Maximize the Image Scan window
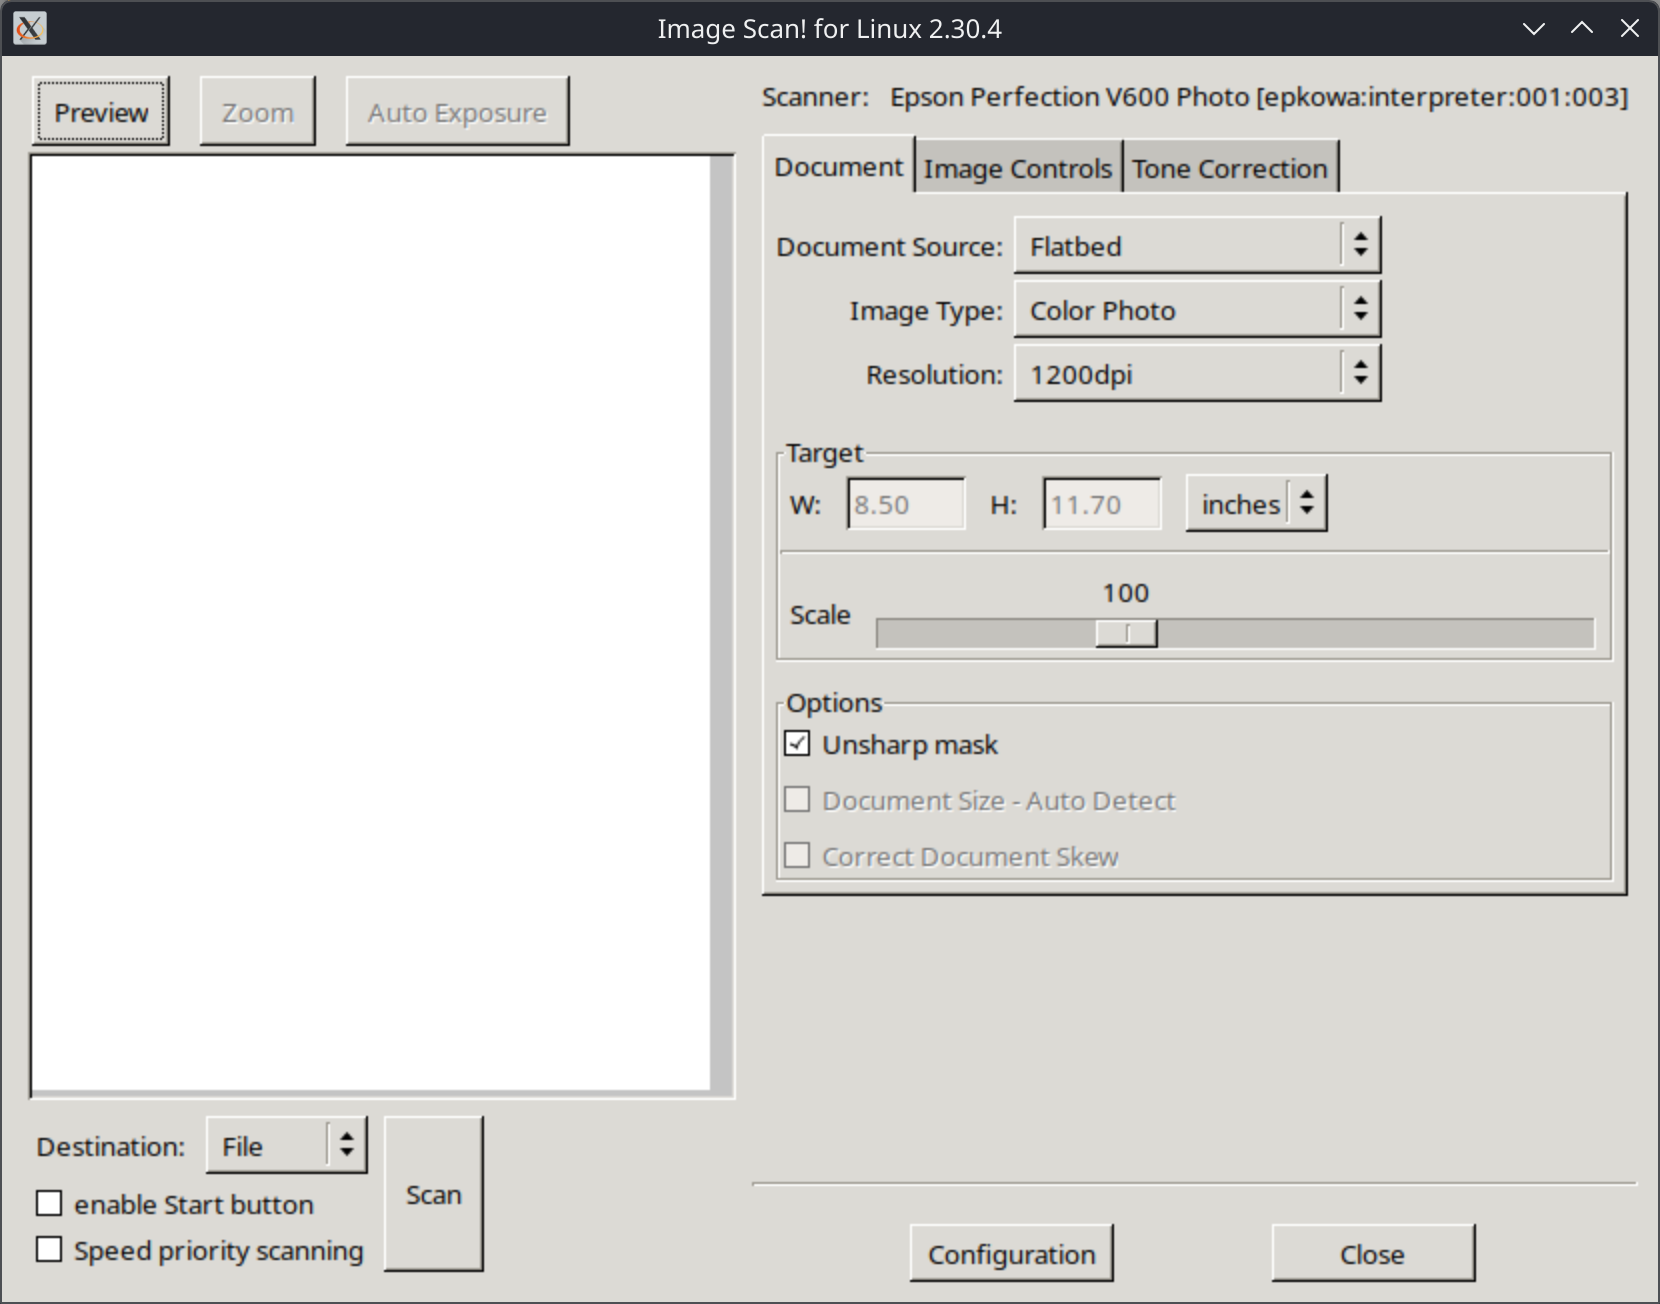1660x1304 pixels. (x=1582, y=28)
